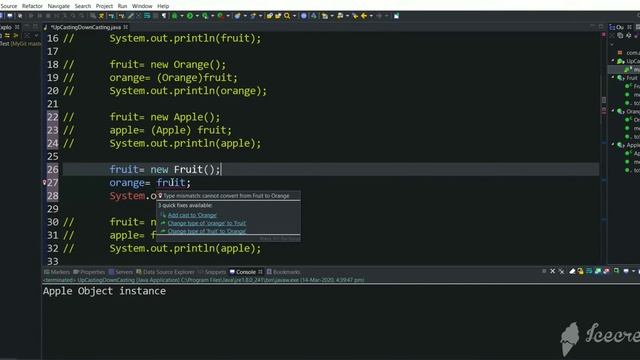Click the yellow Back navigation arrow
The height and width of the screenshot is (360, 640).
[364, 16]
